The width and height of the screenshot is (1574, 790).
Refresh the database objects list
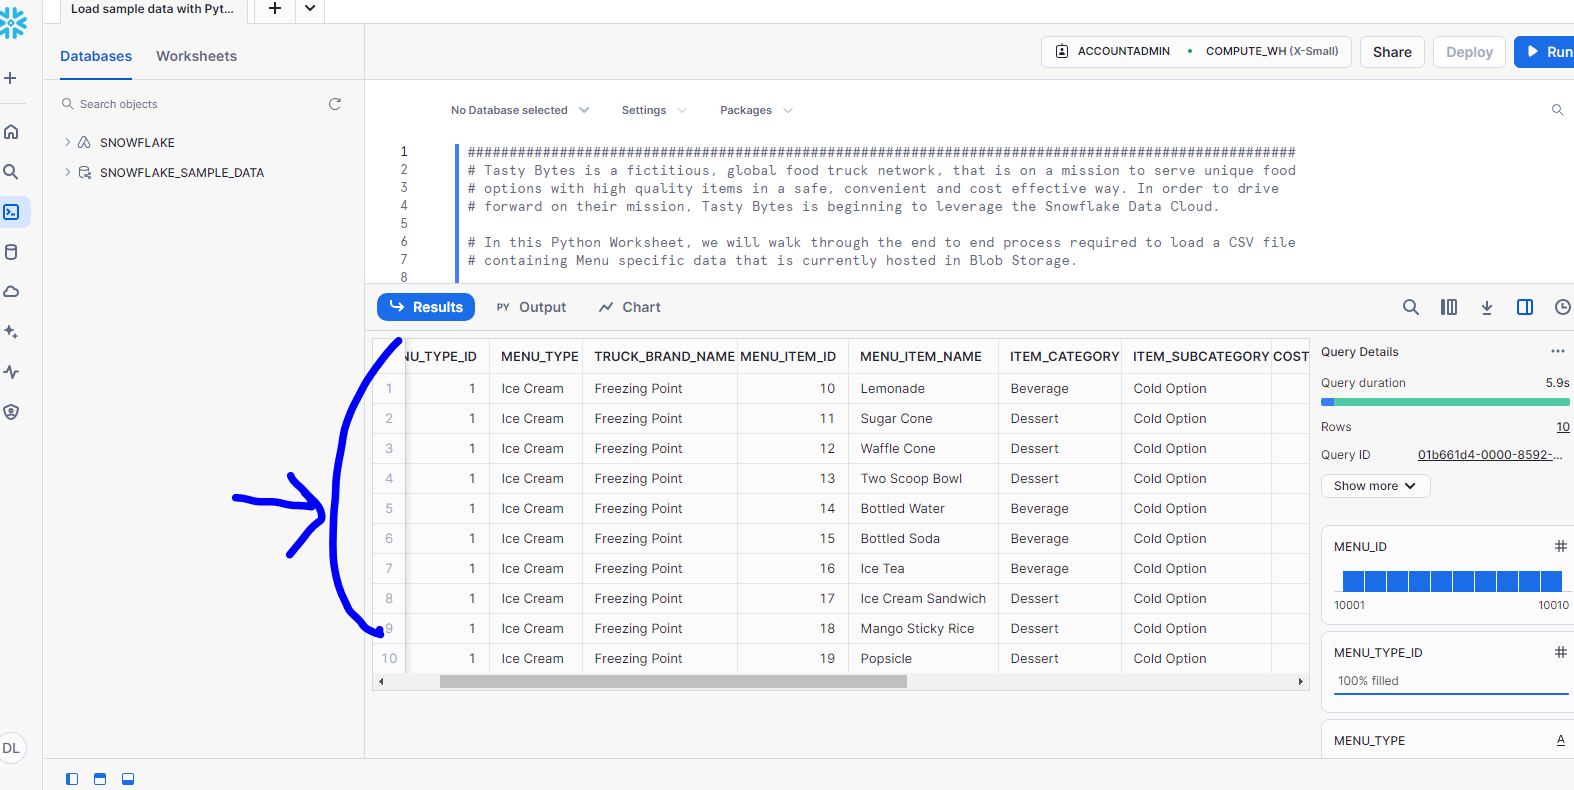(335, 104)
